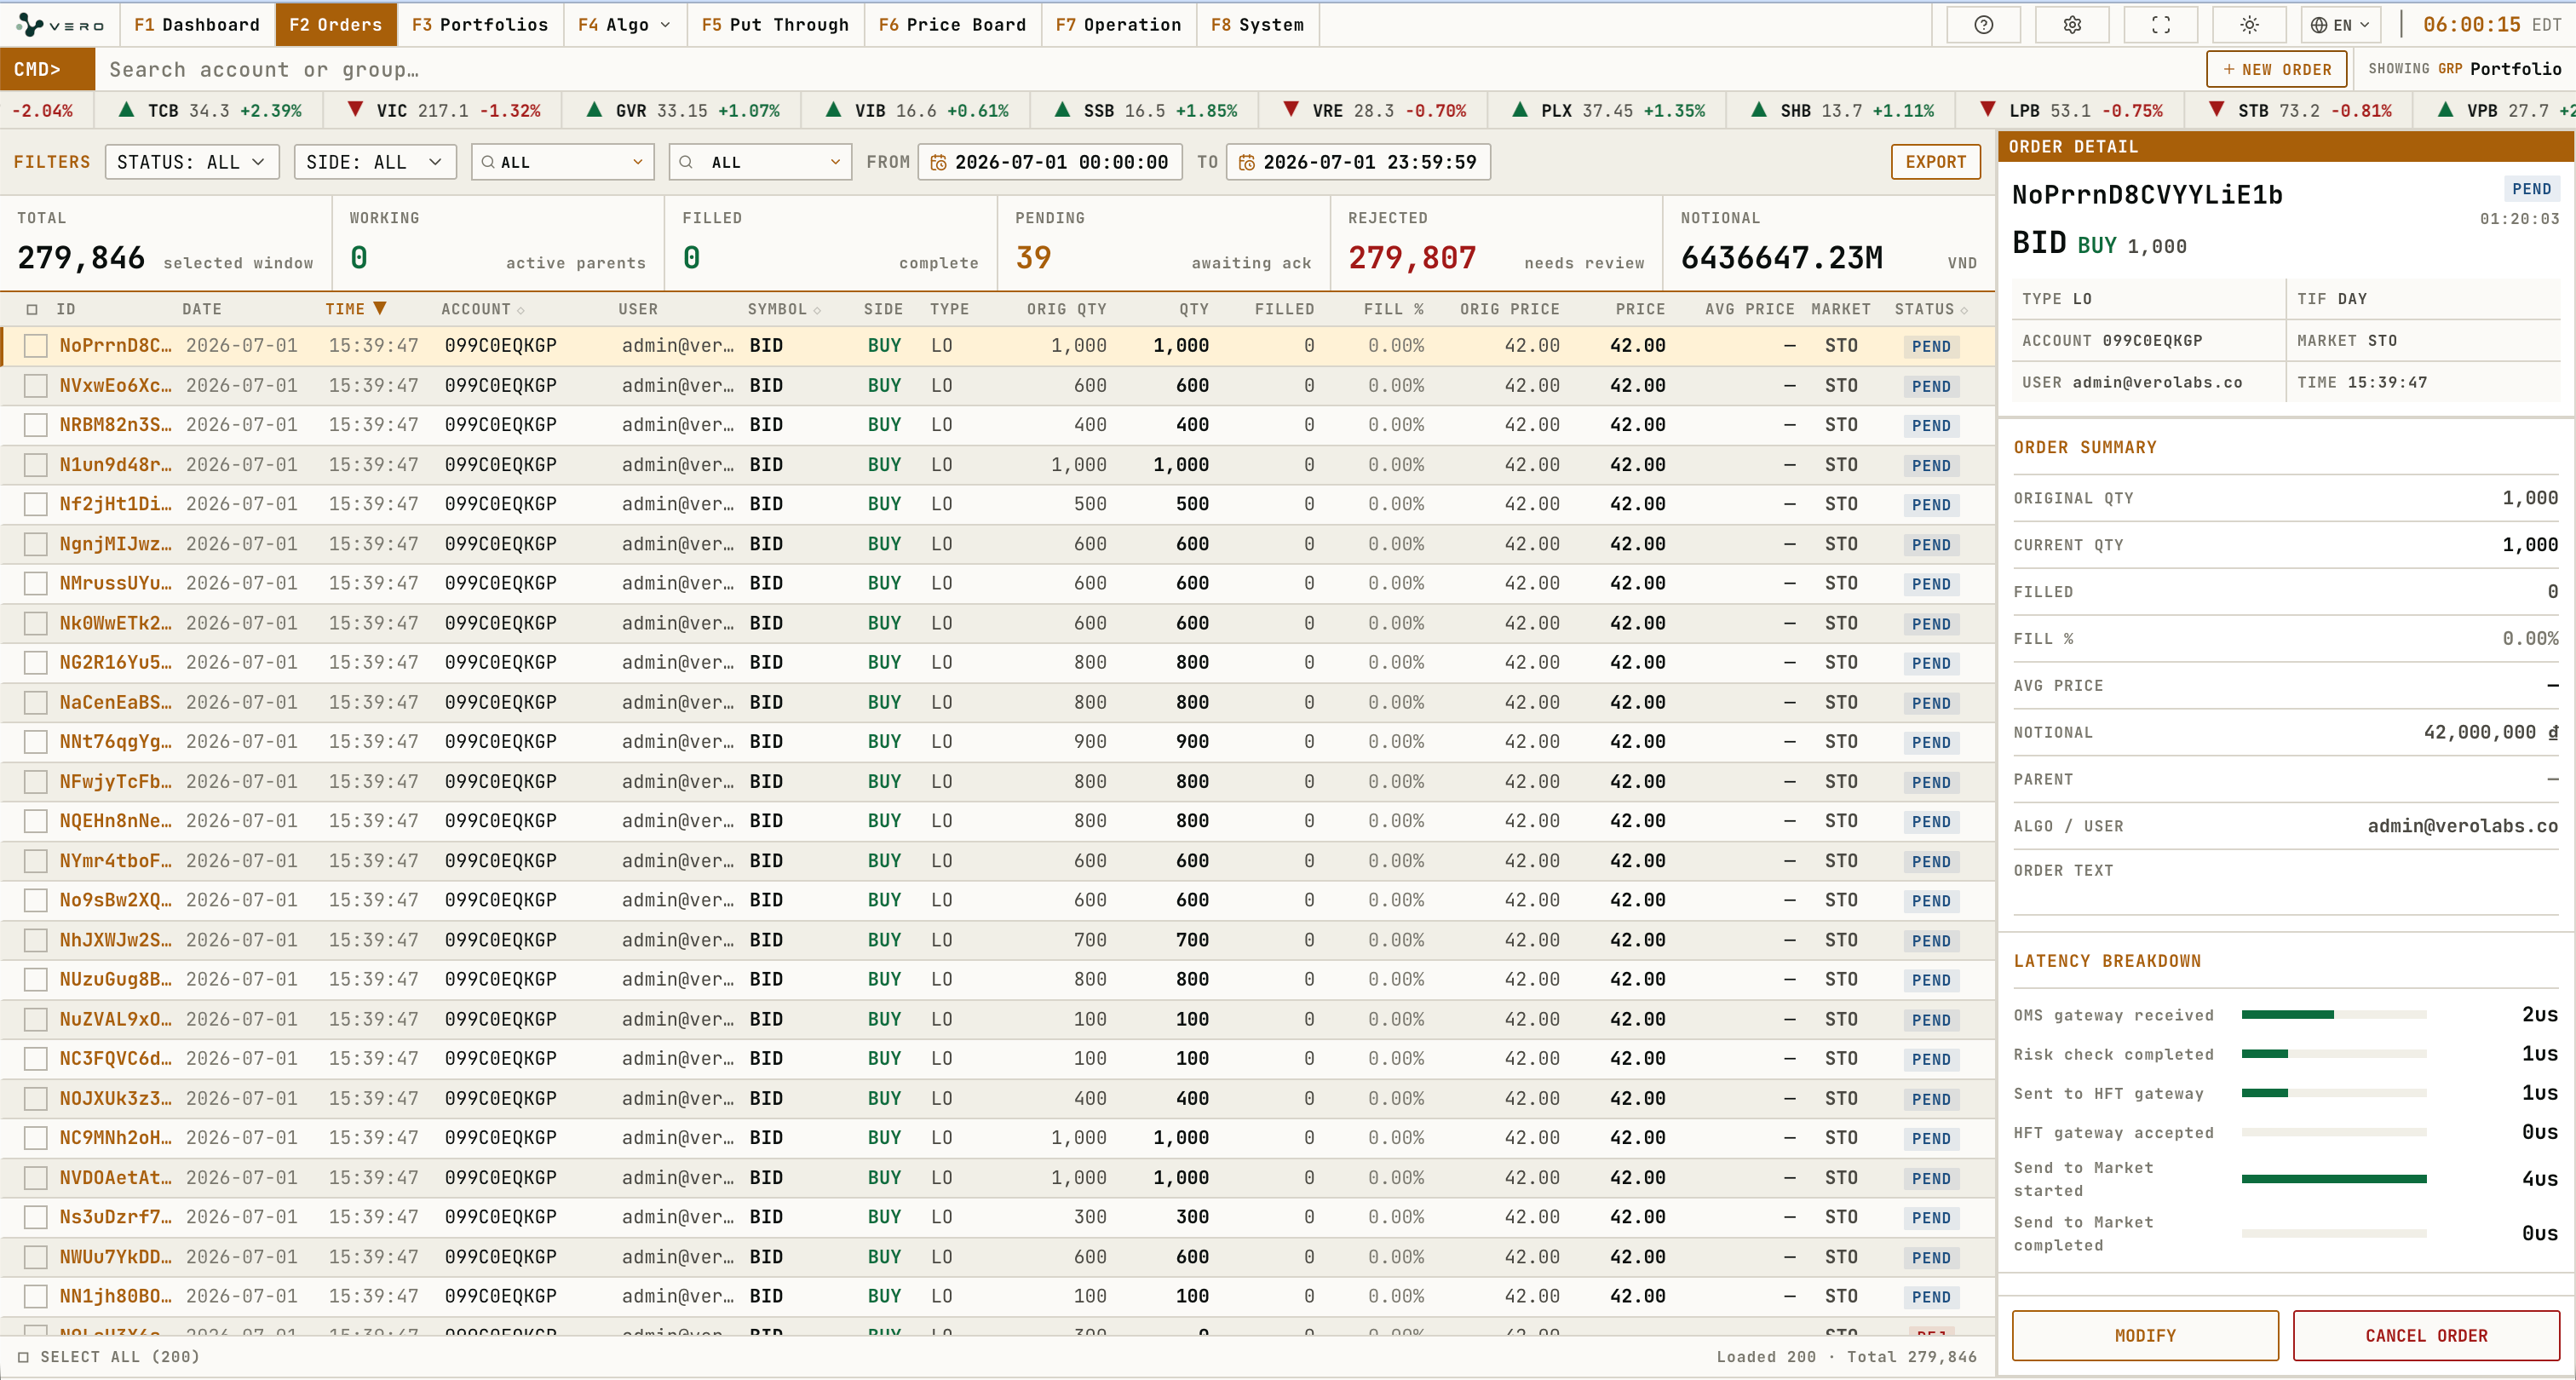The image size is (2576, 1380).
Task: Open order NhJXWJw2S ID link
Action: [x=115, y=940]
